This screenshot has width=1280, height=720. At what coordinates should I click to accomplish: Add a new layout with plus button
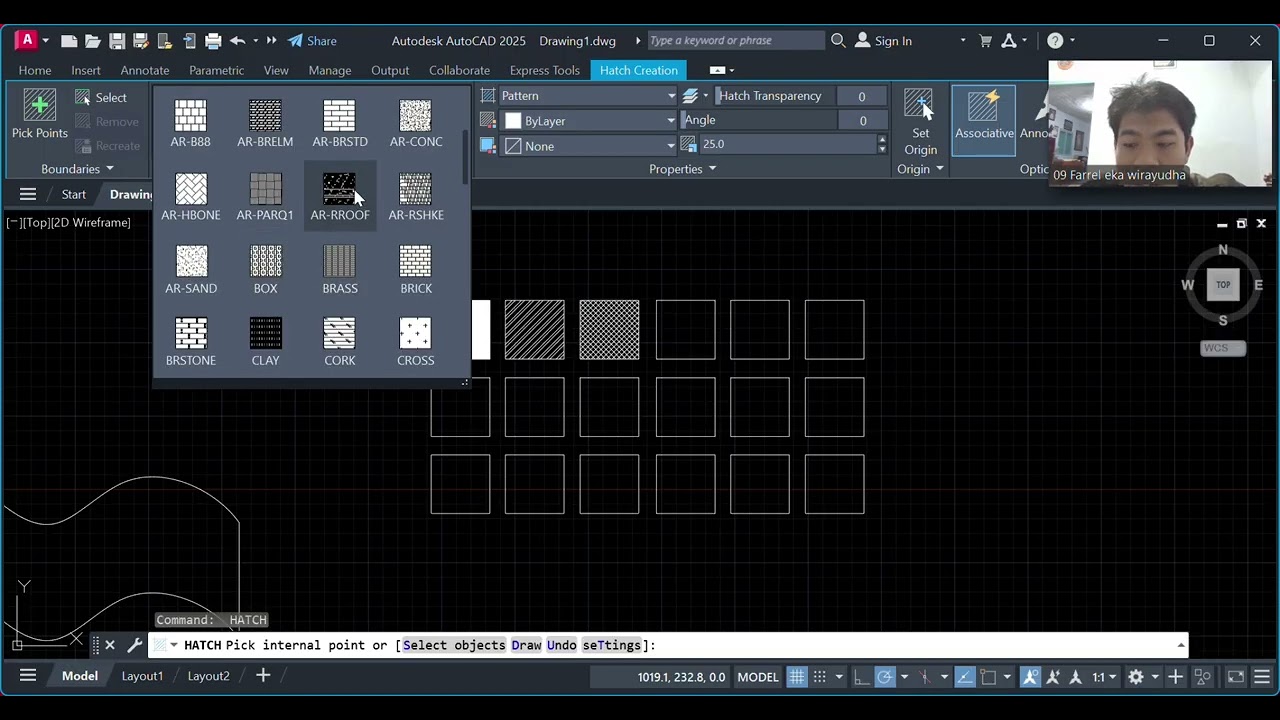point(263,676)
